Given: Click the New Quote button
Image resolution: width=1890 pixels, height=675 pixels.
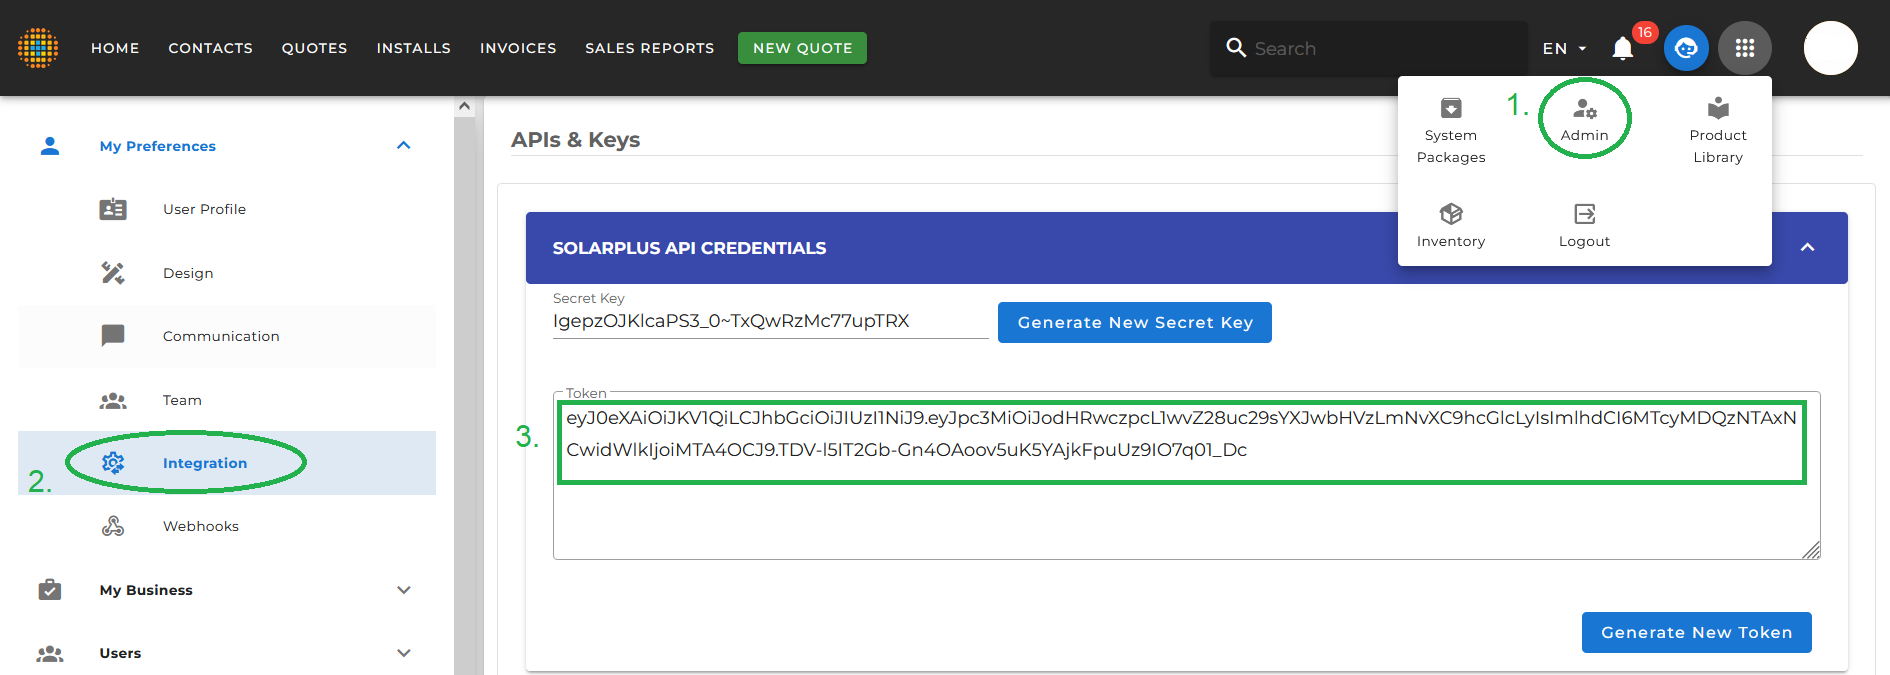Looking at the screenshot, I should point(802,48).
